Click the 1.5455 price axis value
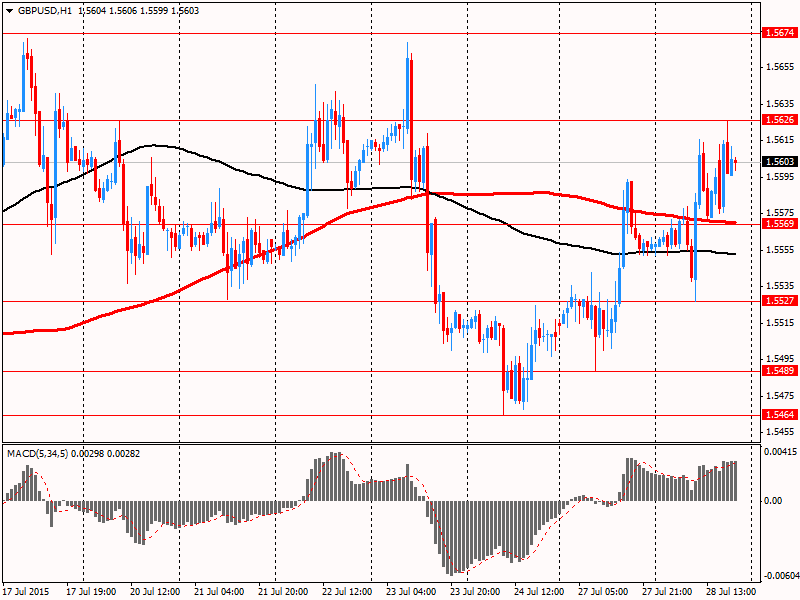Viewport: 800px width, 600px height. [781, 432]
